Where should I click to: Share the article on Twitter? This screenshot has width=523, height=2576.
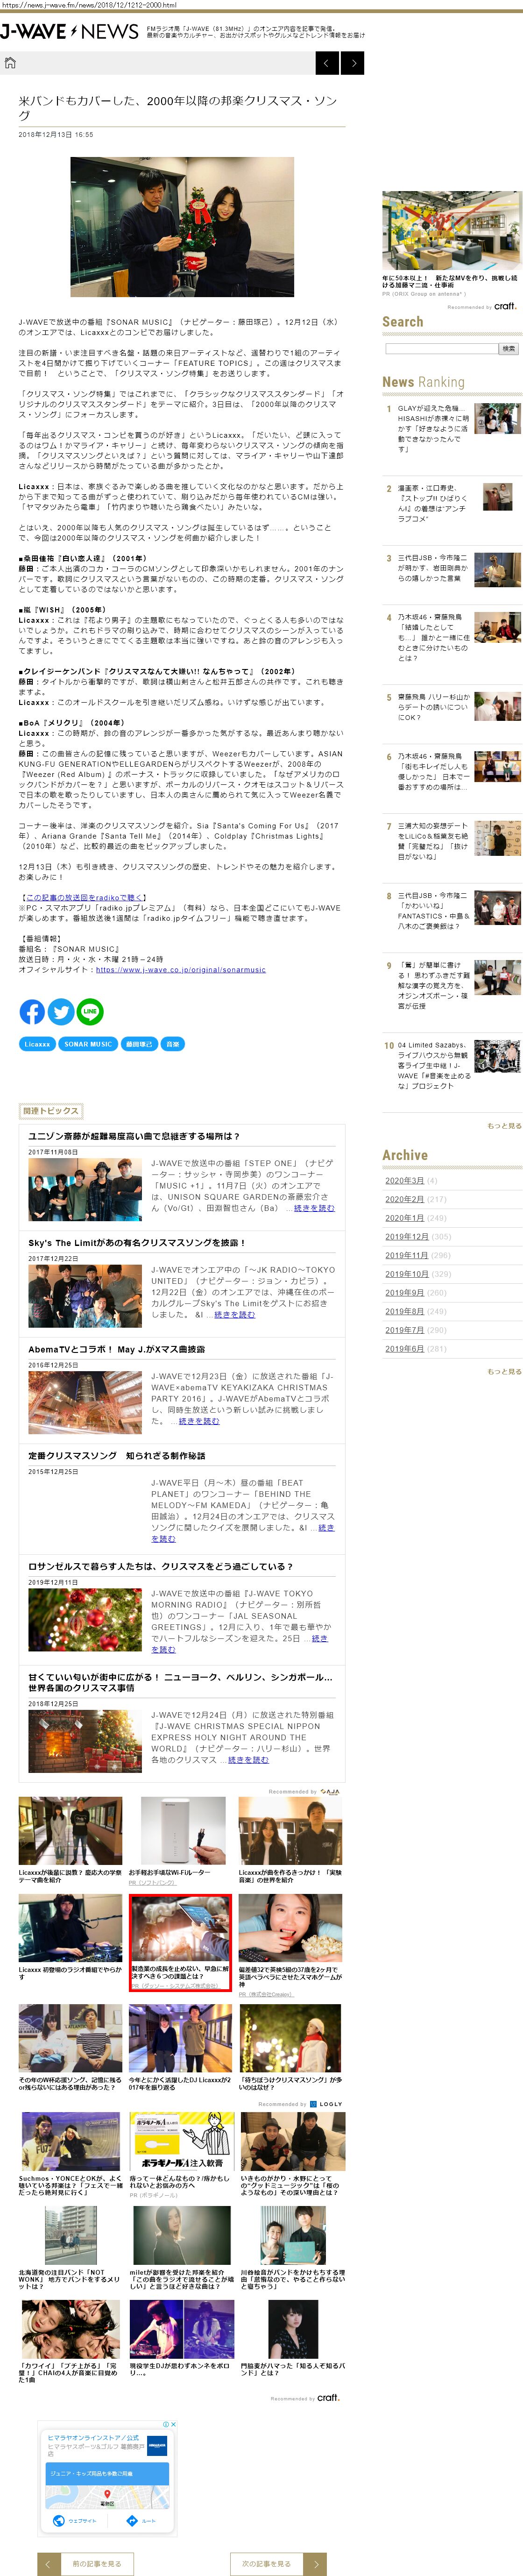click(x=61, y=1011)
